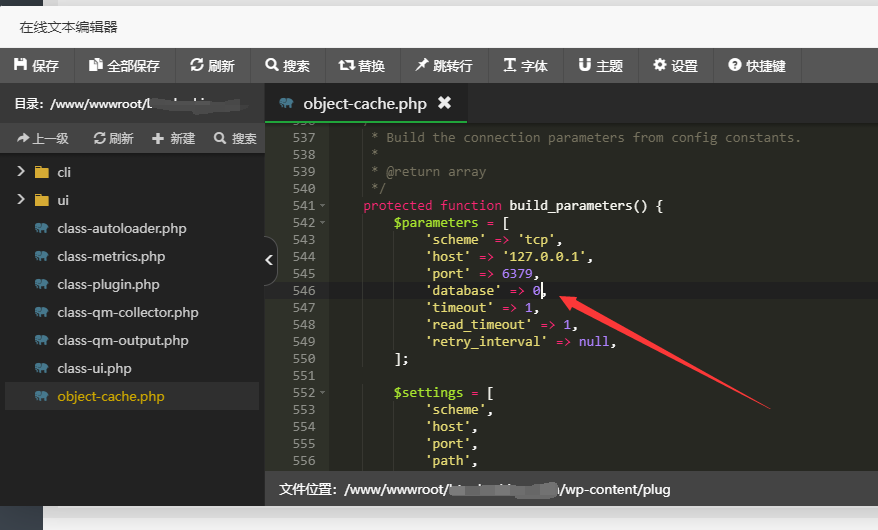Open the Theme (主题) selector
The image size is (878, 530).
600,66
